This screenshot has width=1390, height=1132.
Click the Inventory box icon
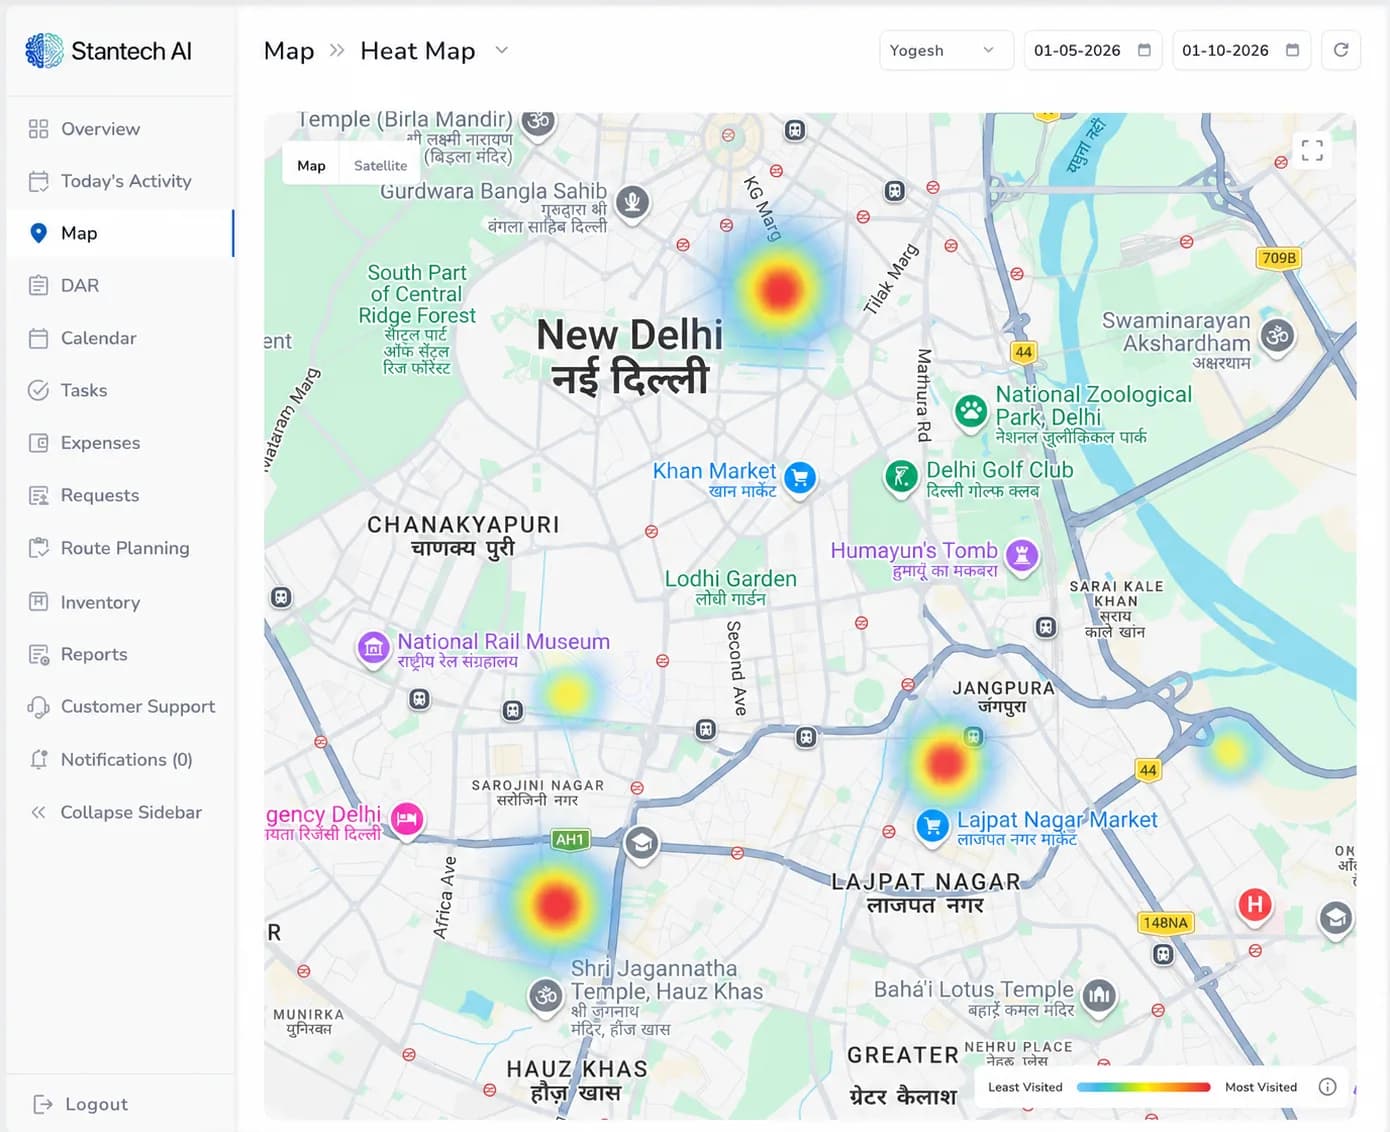pyautogui.click(x=39, y=602)
